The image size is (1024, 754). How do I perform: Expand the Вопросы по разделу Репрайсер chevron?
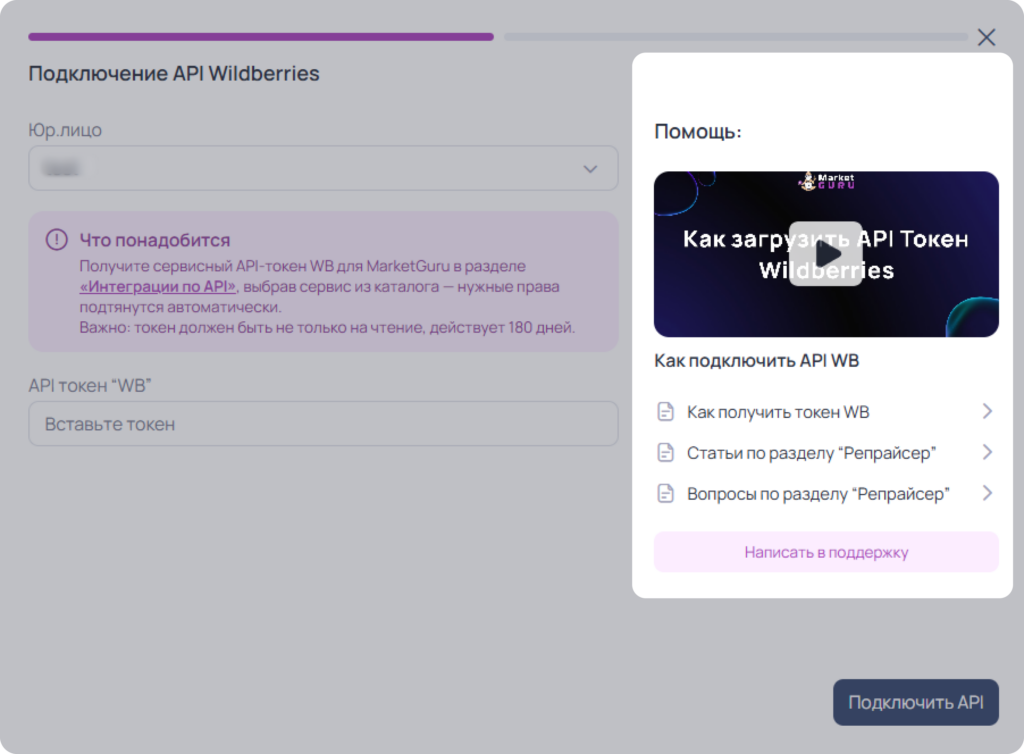point(987,493)
